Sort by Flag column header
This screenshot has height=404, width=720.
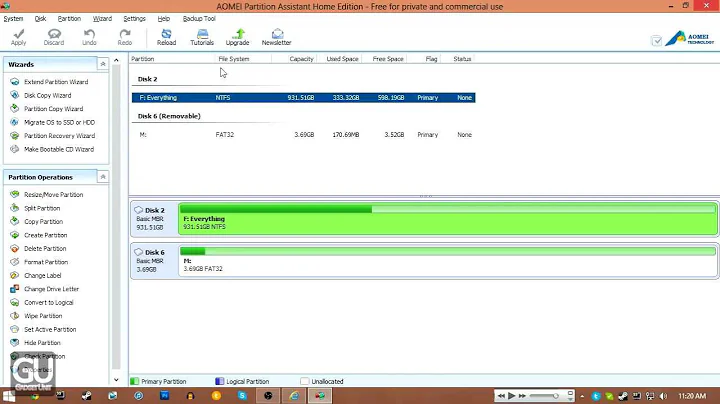click(x=424, y=59)
